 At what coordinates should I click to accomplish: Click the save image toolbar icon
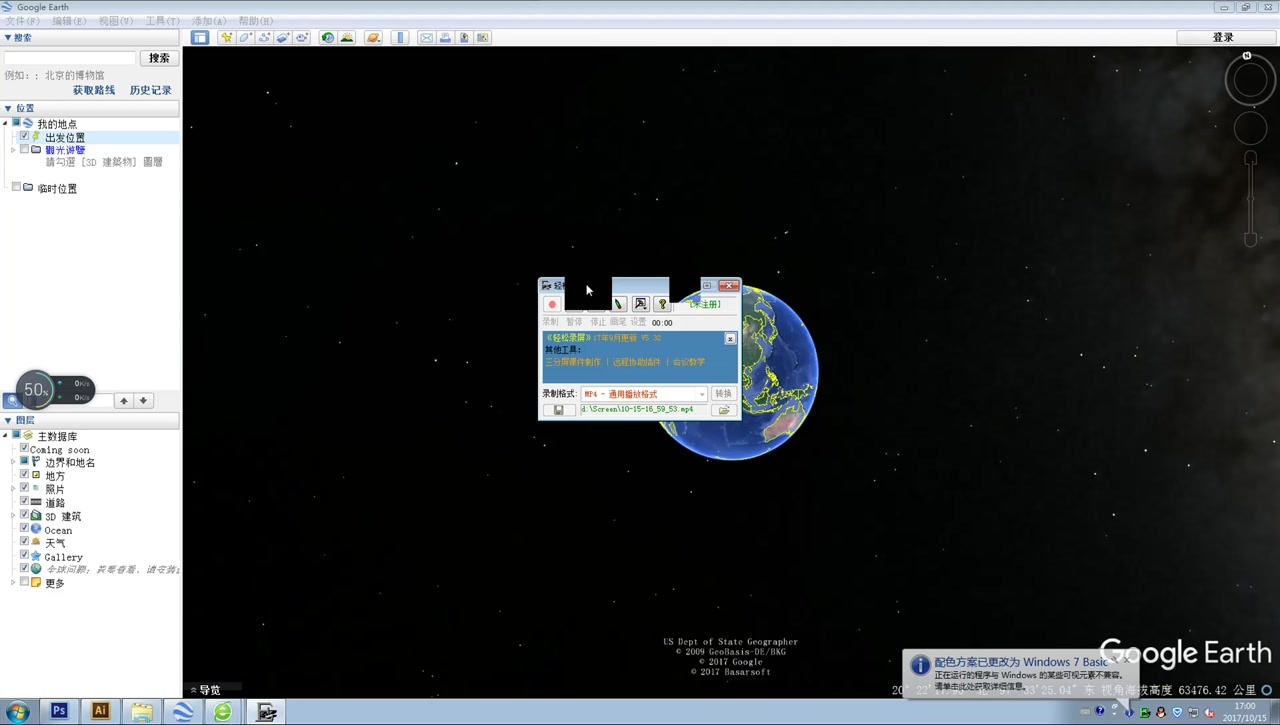pos(464,38)
